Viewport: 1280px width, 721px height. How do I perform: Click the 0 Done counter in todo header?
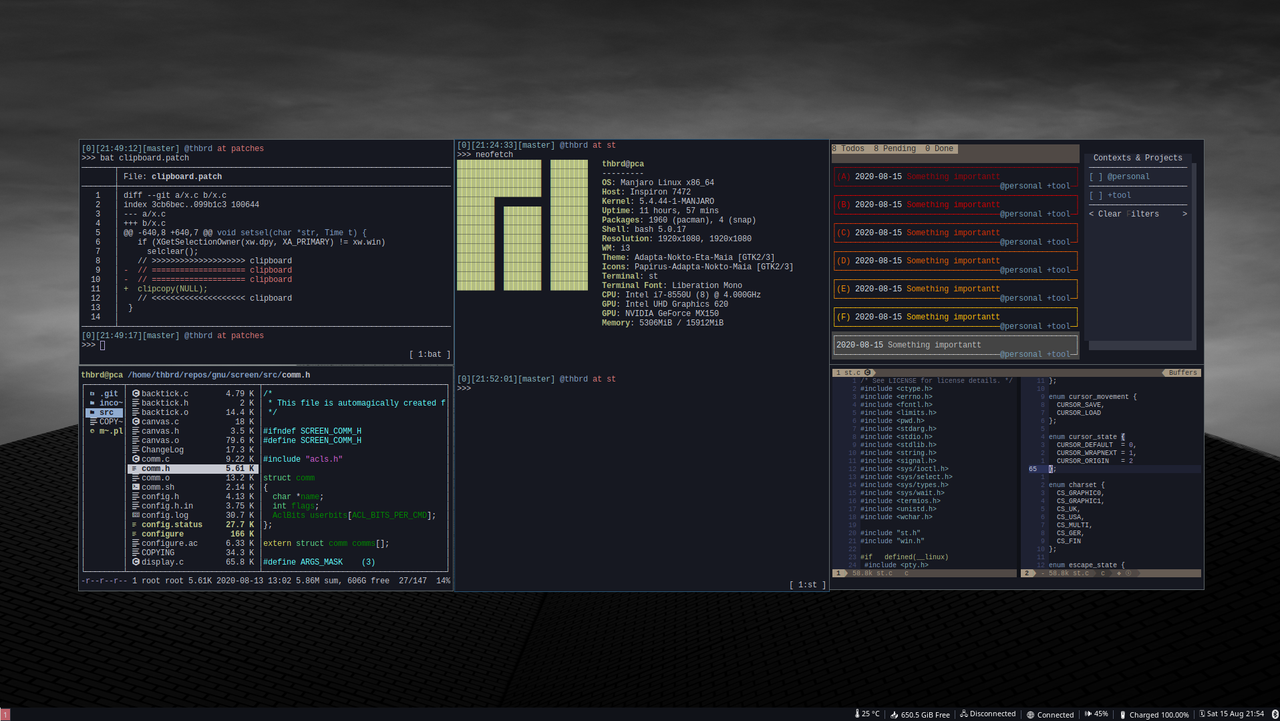[940, 149]
